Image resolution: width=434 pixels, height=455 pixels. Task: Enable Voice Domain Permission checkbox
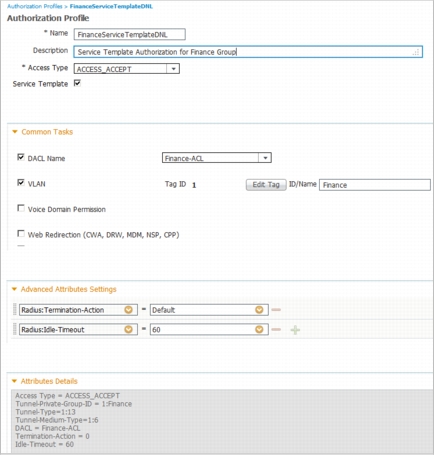21,208
